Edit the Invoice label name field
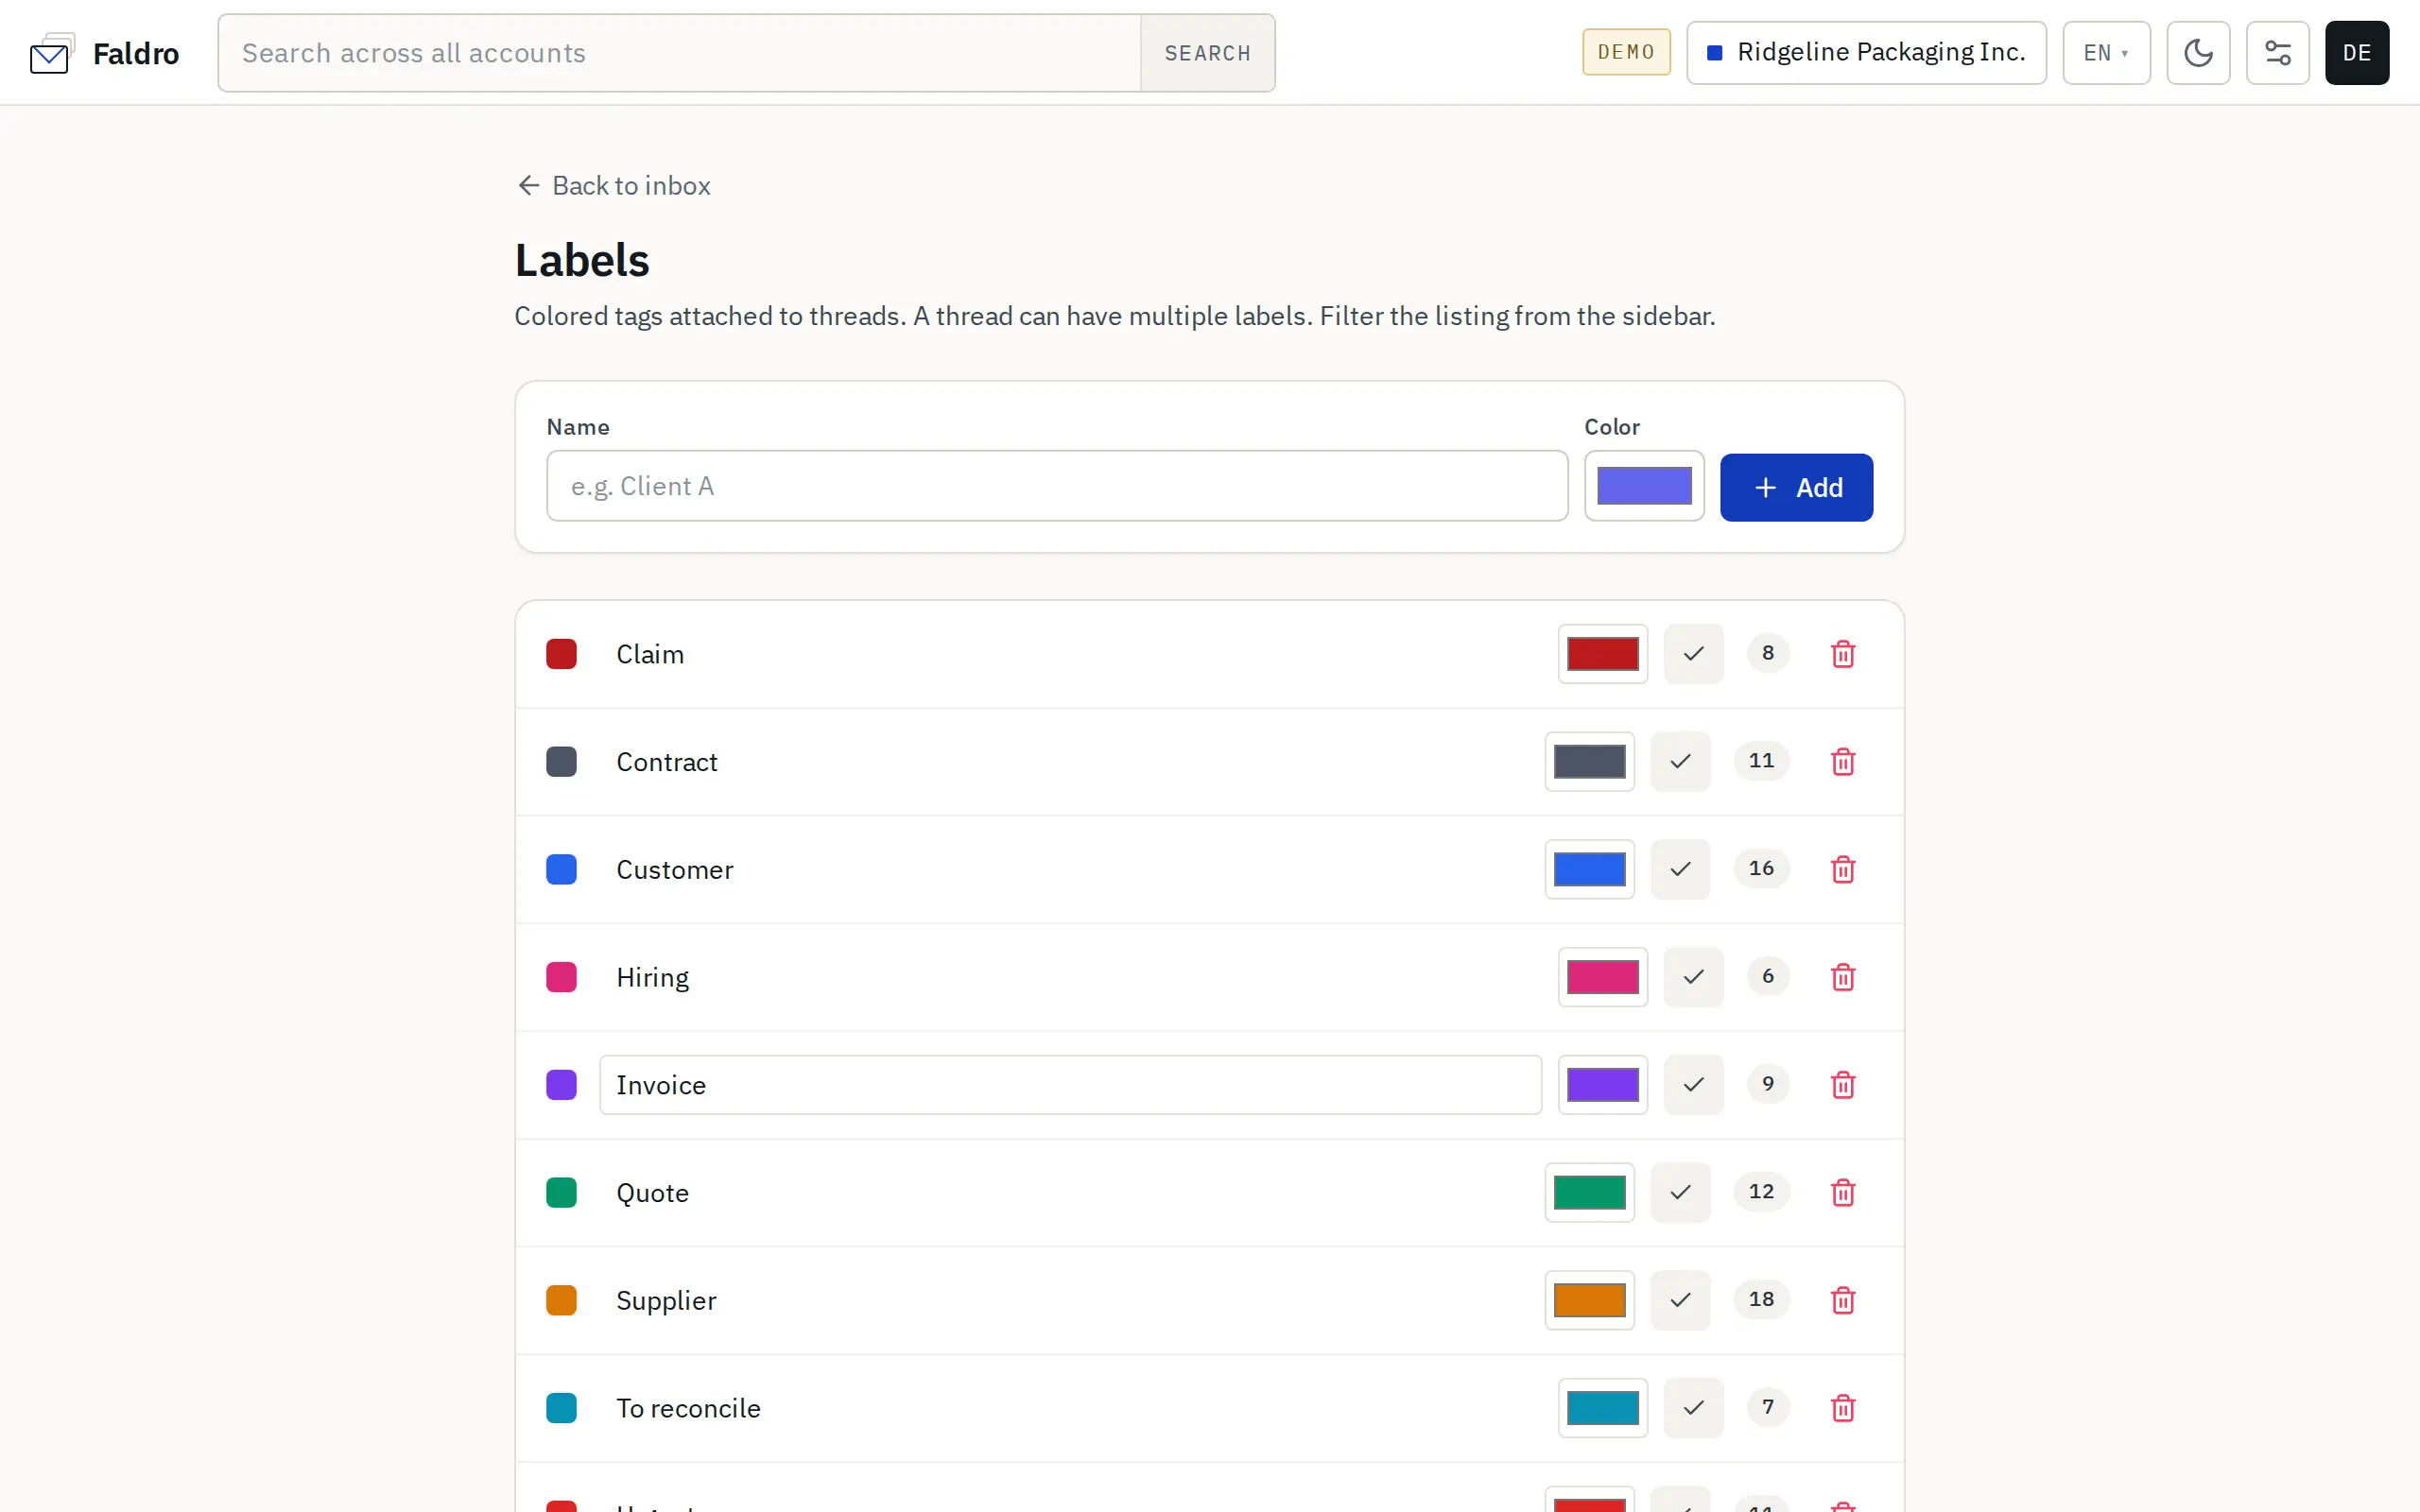 click(x=1070, y=1085)
